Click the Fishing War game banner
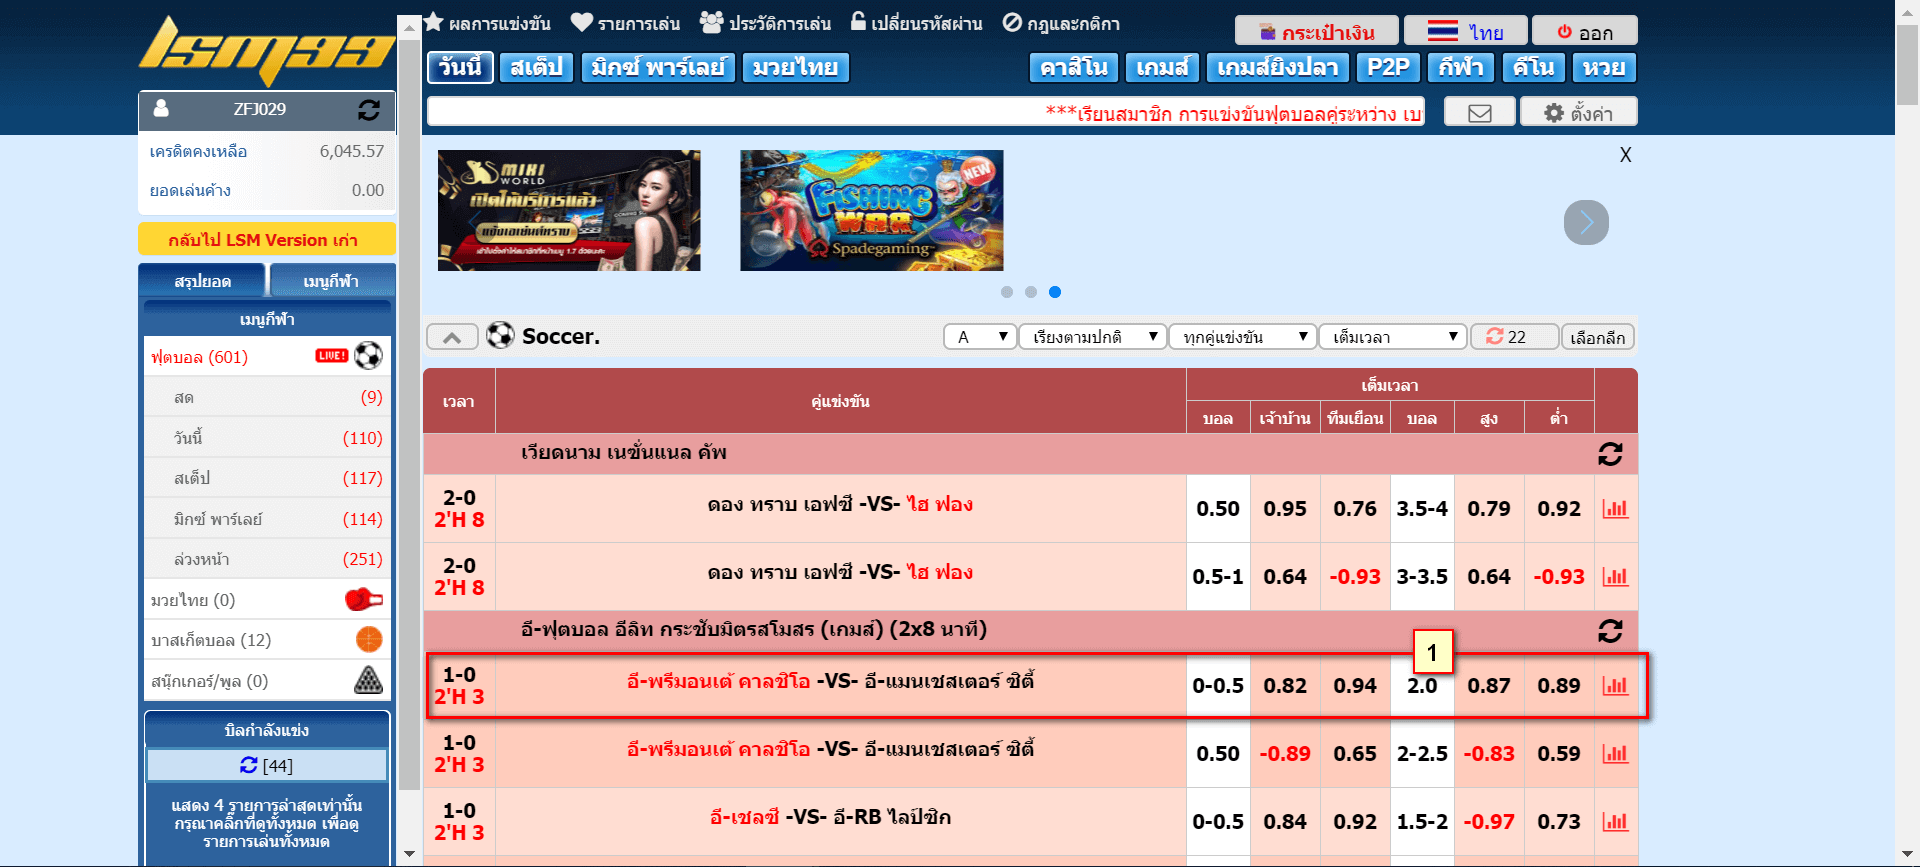Viewport: 1920px width, 867px height. coord(871,210)
